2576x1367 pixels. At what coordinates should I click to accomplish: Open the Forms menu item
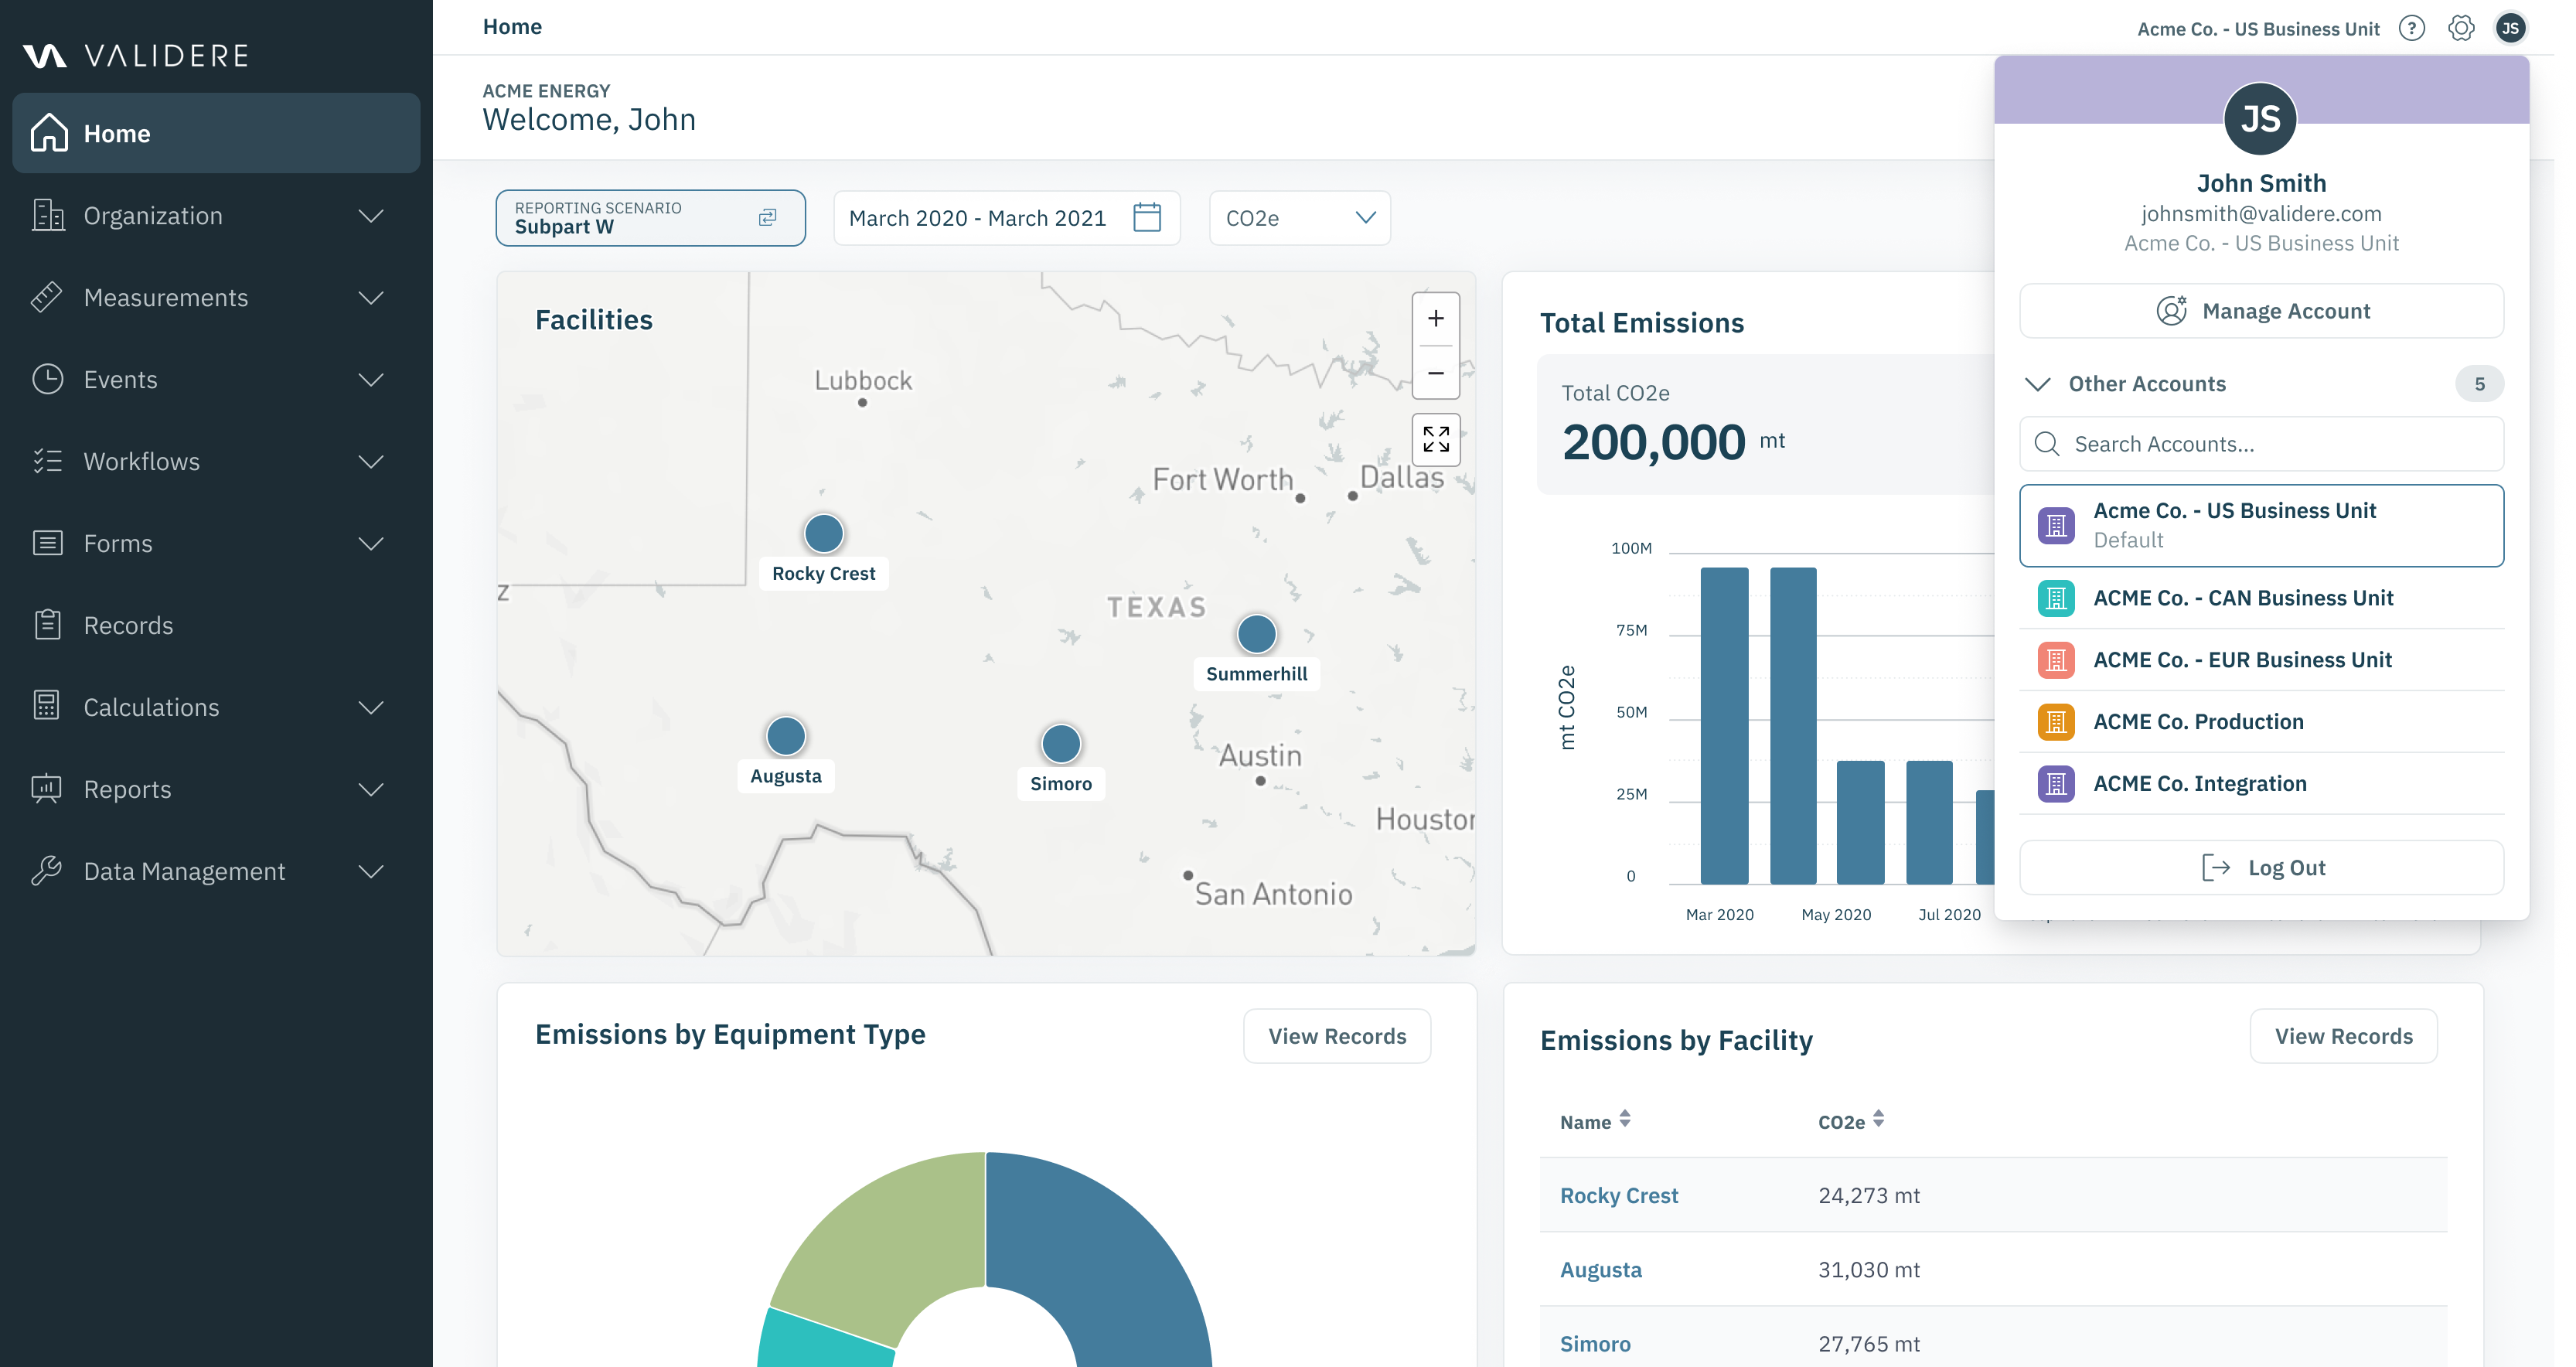tap(216, 544)
